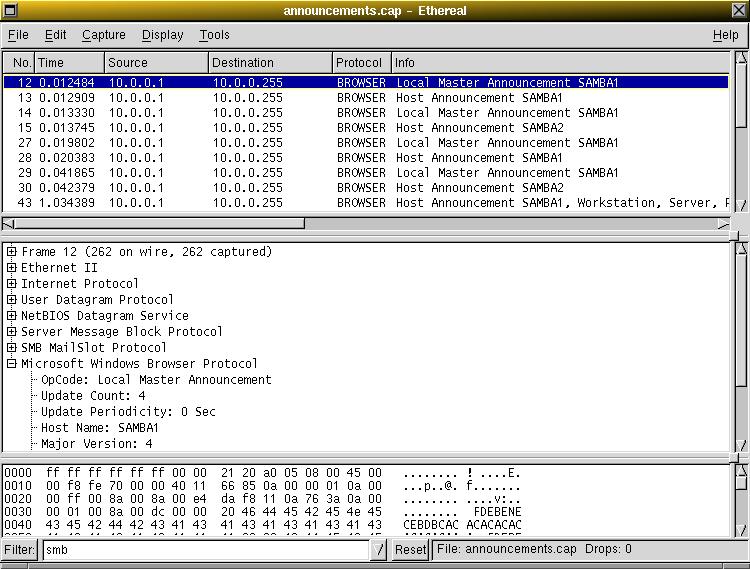
Task: Click the packet list horizontal scrollbar thumb
Action: coord(160,224)
